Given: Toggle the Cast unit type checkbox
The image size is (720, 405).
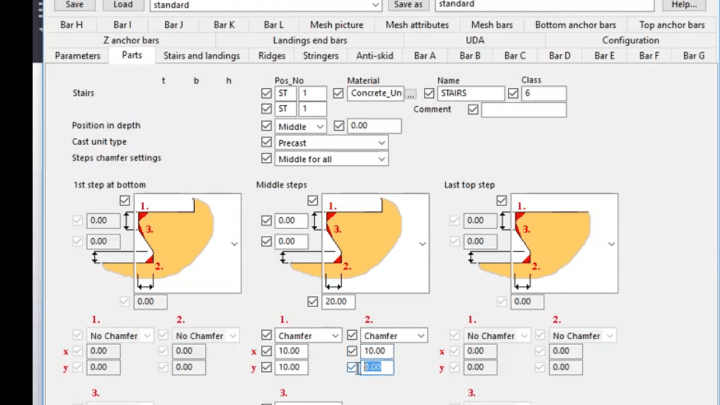Looking at the screenshot, I should point(266,142).
